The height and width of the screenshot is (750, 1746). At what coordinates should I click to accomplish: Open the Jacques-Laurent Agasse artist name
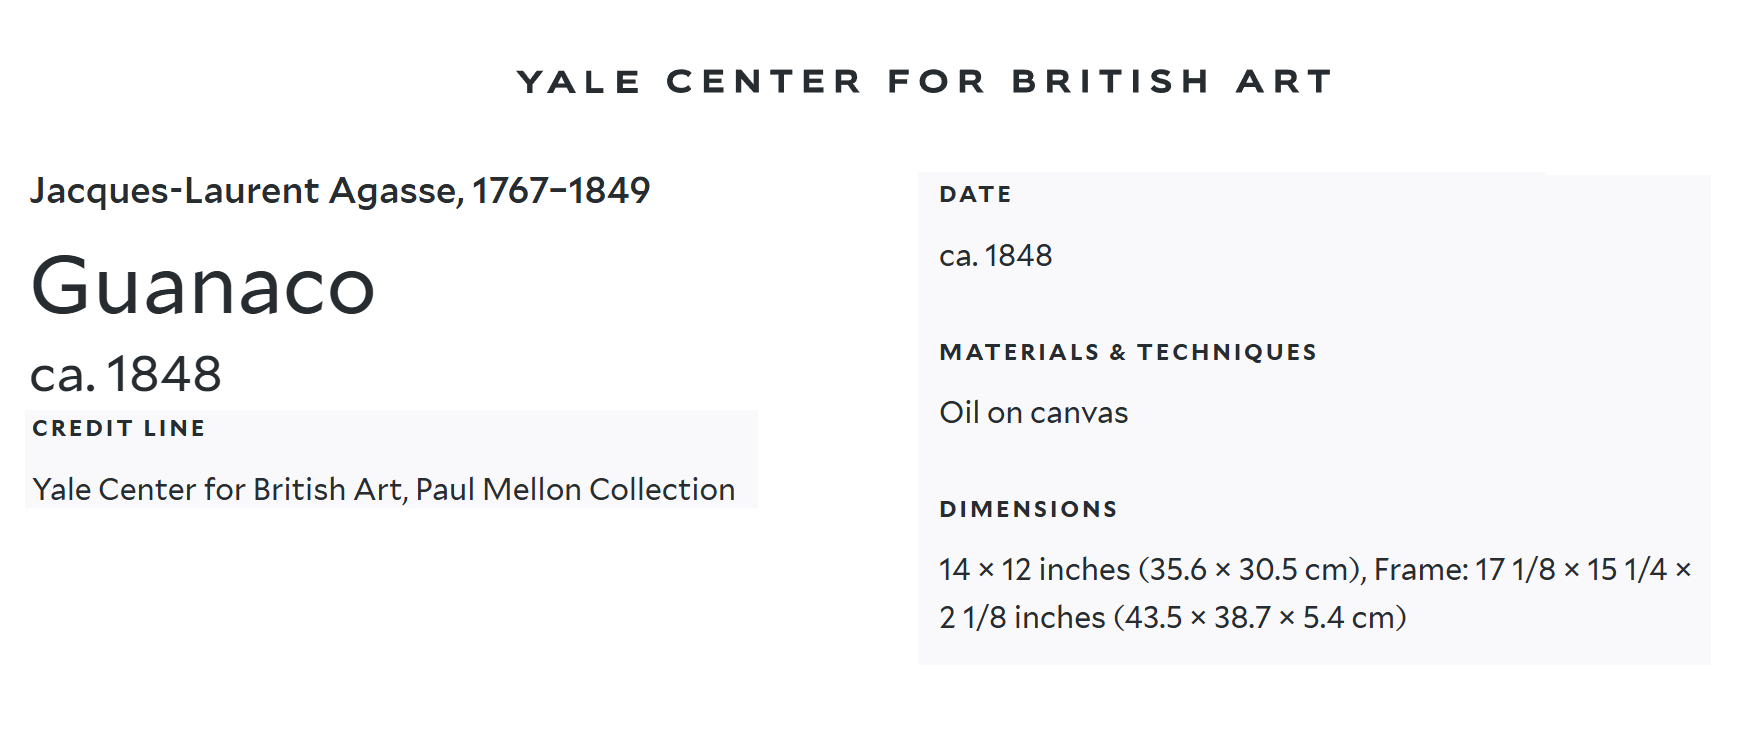point(244,190)
